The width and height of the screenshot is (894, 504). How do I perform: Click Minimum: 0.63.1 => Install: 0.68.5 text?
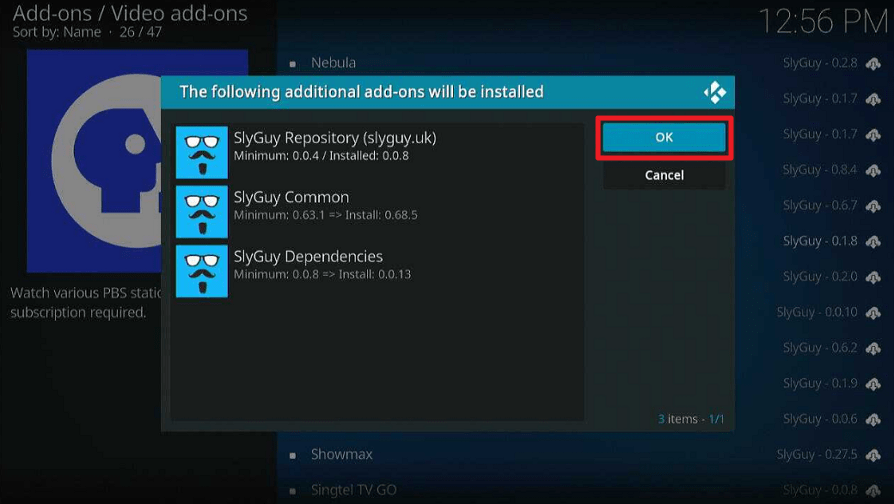tap(326, 215)
